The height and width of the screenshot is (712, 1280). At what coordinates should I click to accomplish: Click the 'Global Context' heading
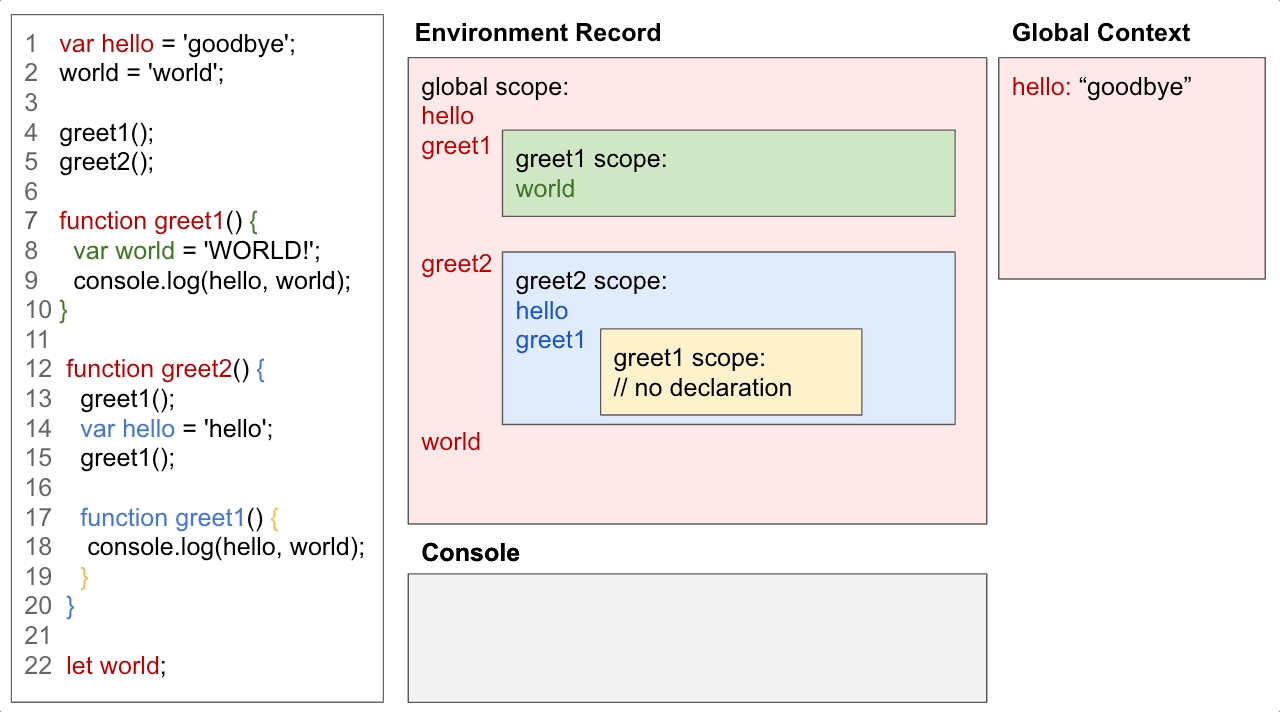[1100, 33]
